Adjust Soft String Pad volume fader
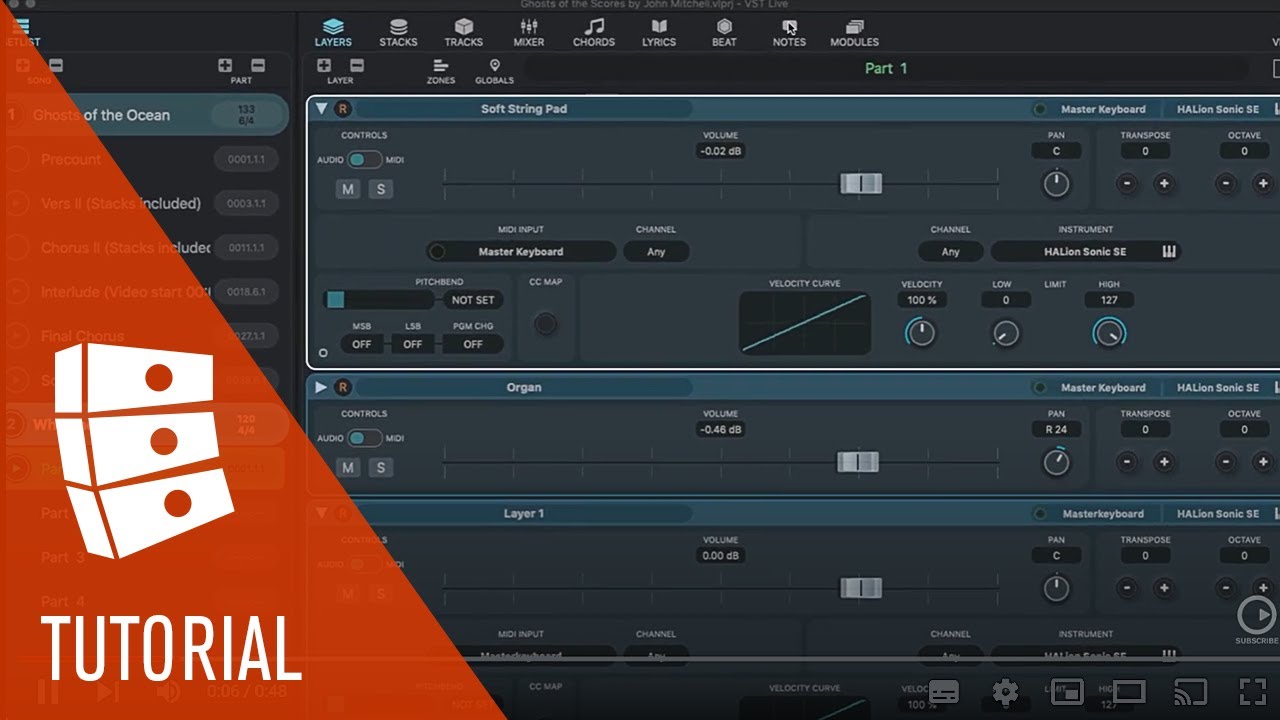Image resolution: width=1280 pixels, height=720 pixels. click(860, 183)
